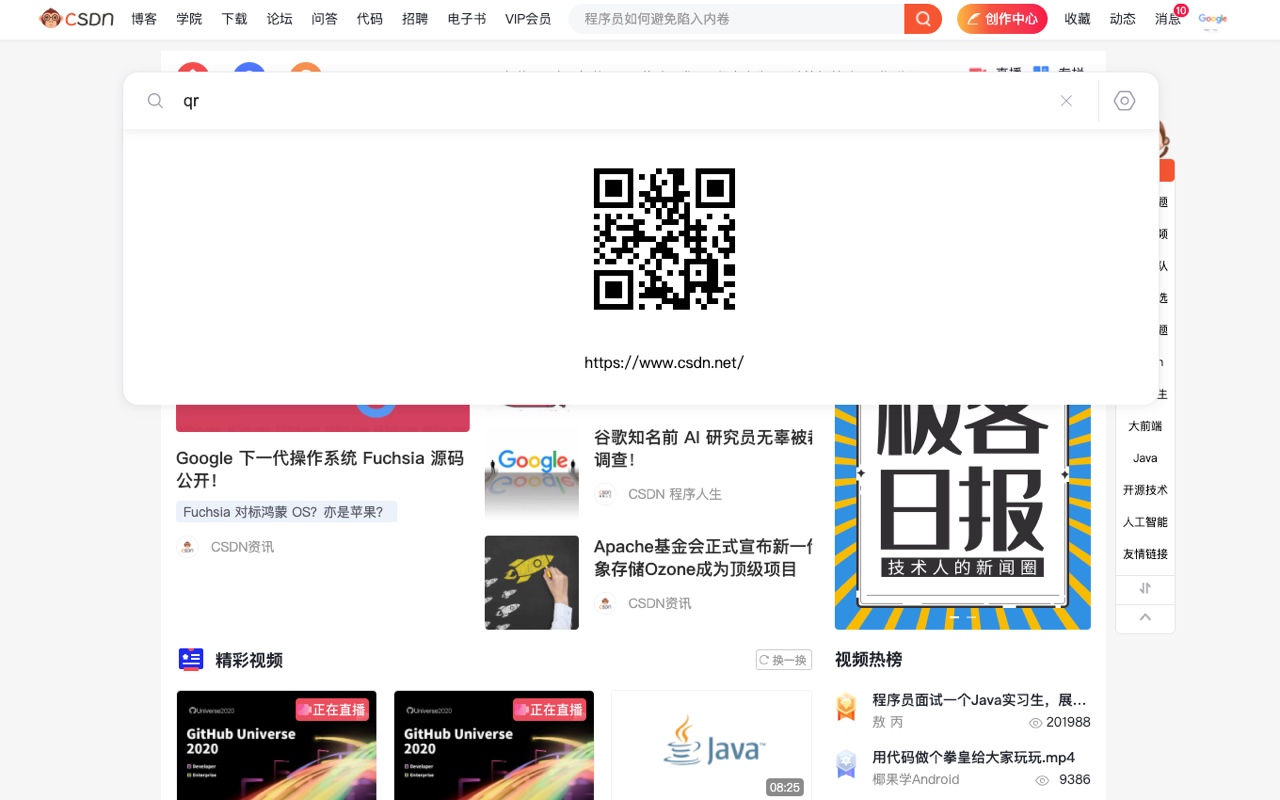
Task: Click the CSDN 程序人生 author avatar
Action: [x=605, y=494]
